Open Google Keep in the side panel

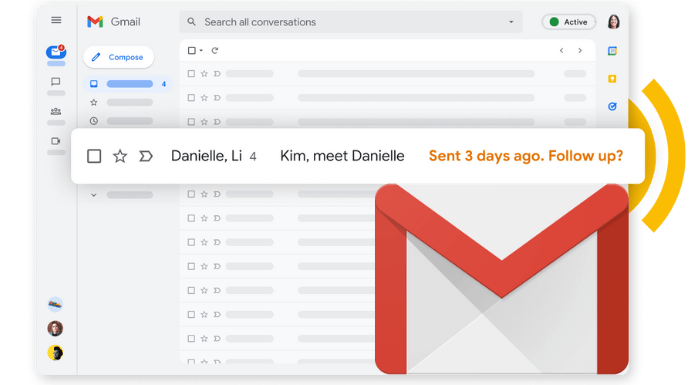tap(612, 79)
